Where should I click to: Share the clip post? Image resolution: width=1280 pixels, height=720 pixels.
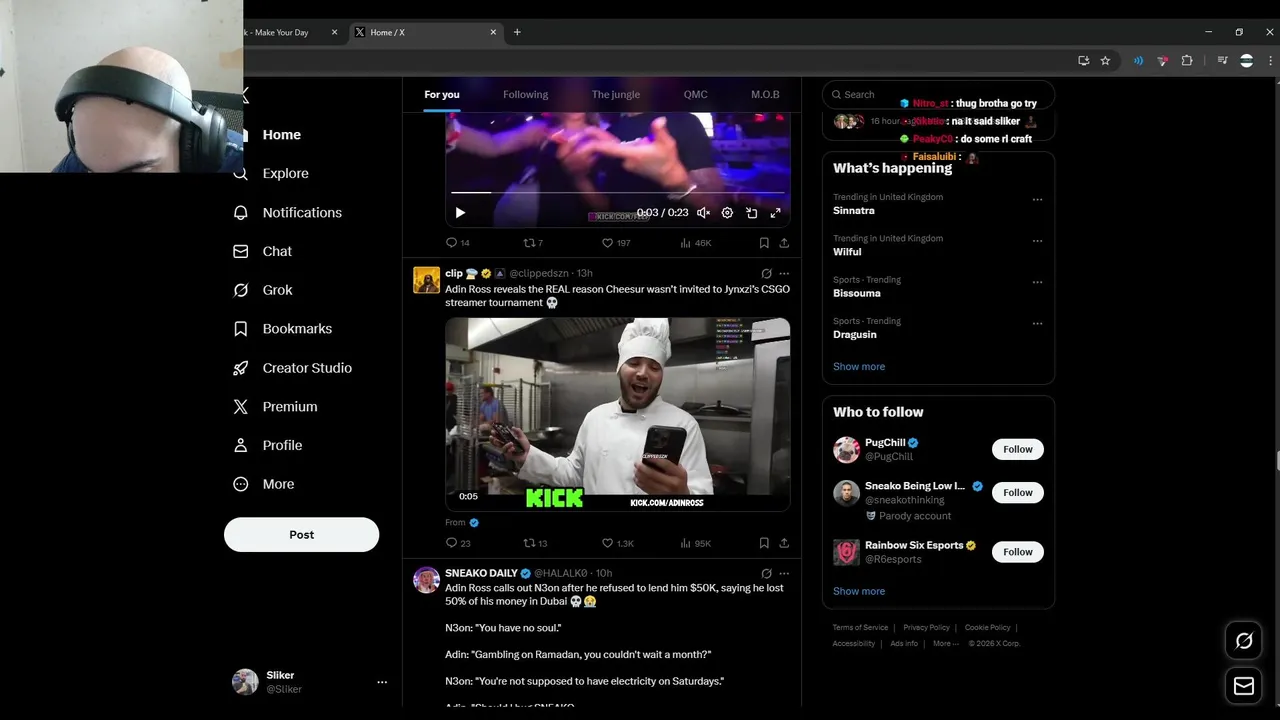[x=784, y=543]
